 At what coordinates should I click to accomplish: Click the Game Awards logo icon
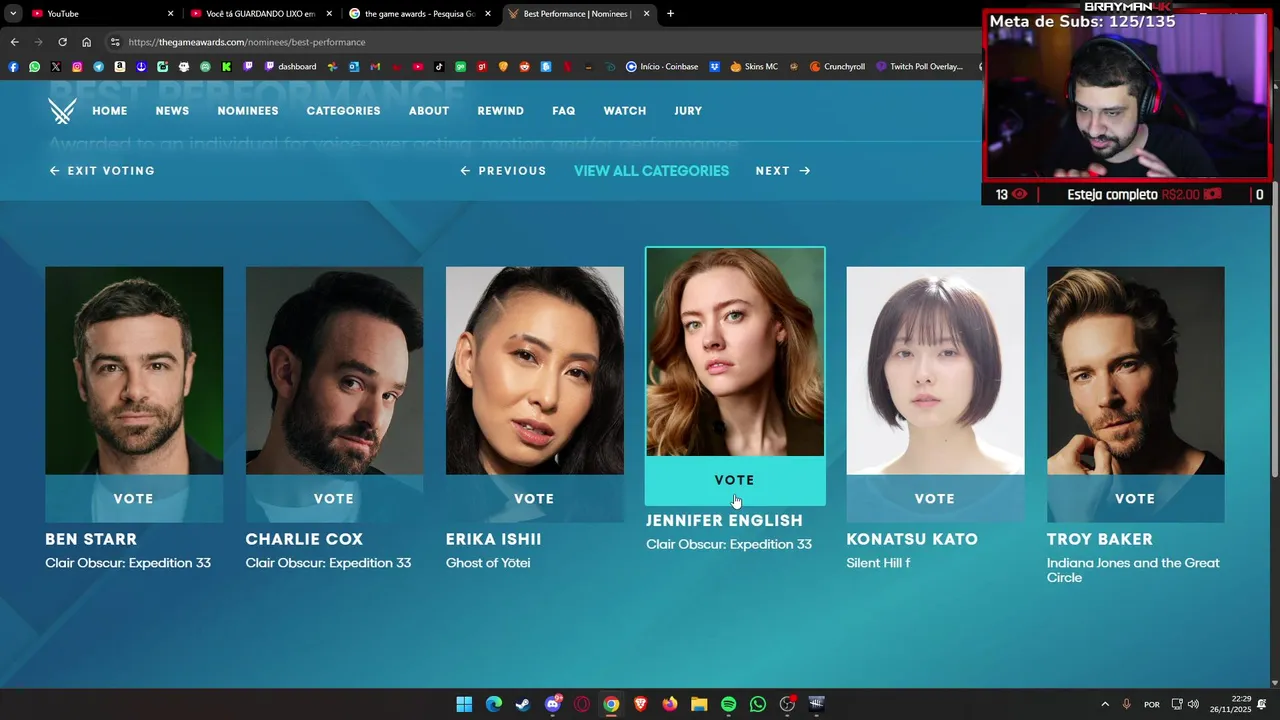(x=62, y=111)
